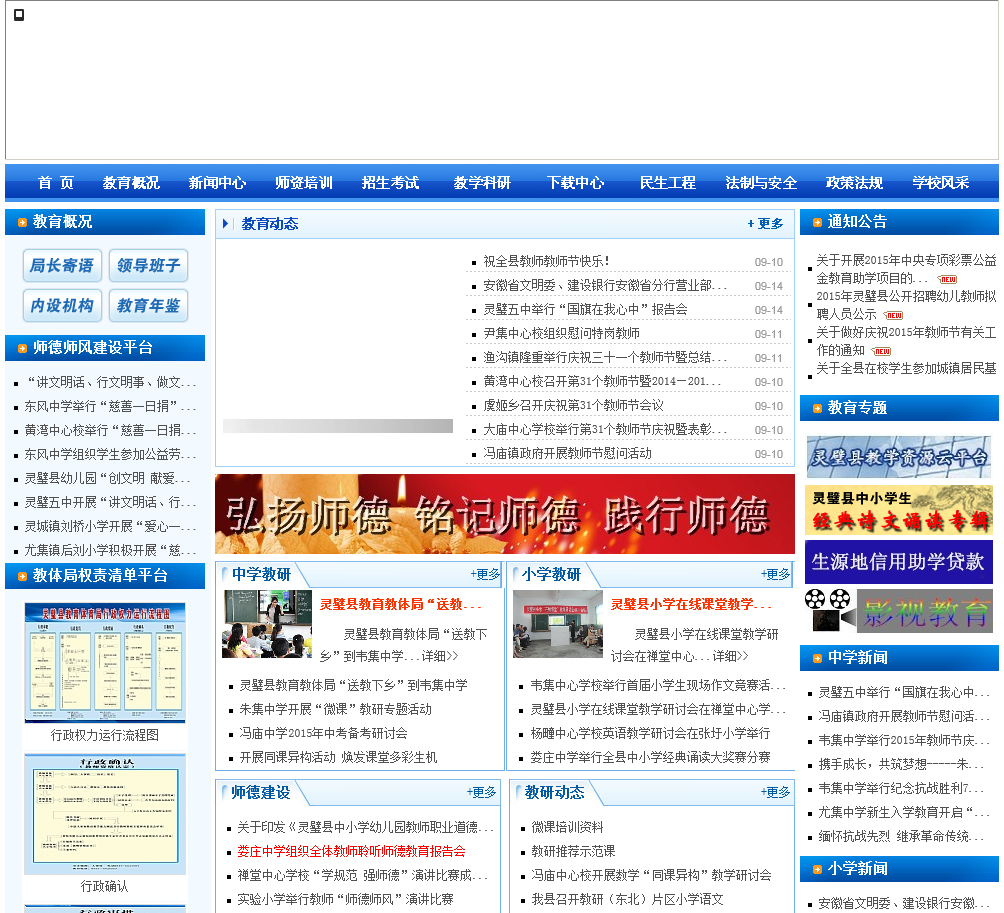This screenshot has width=1004, height=913.
Task: Open the 教育年鉴 button
Action: (x=149, y=305)
